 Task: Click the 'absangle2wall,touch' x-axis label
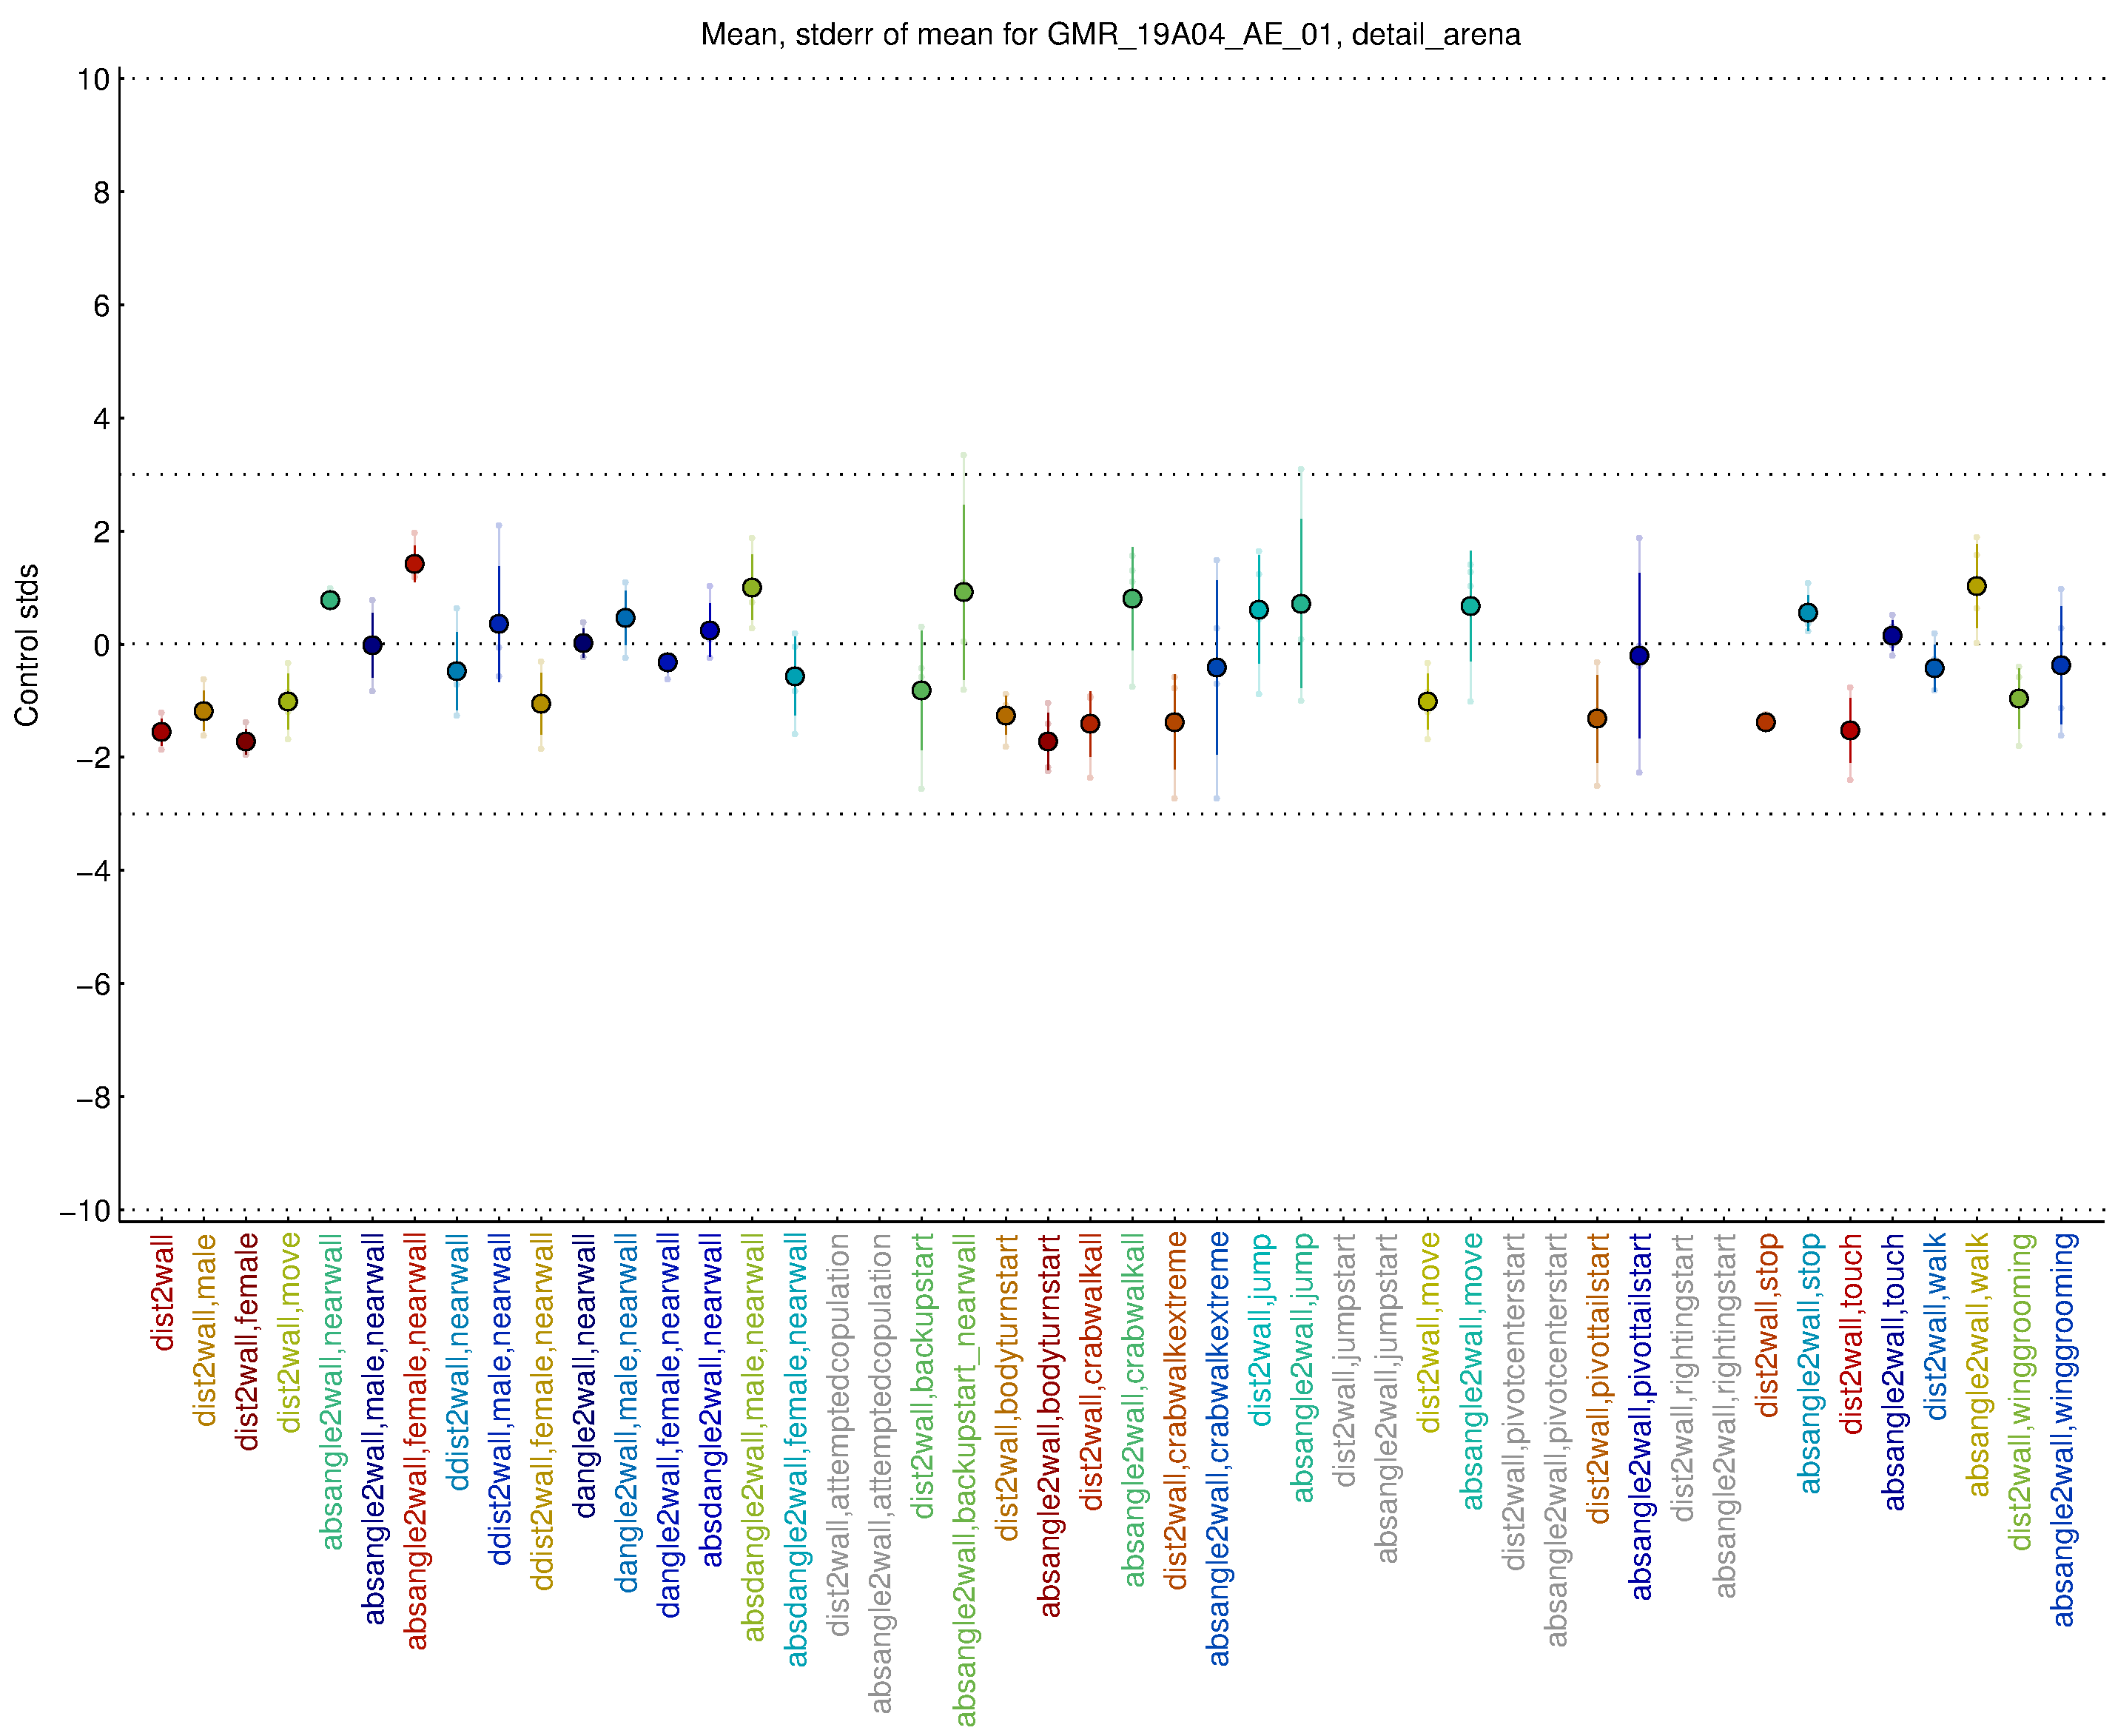1892,1372
